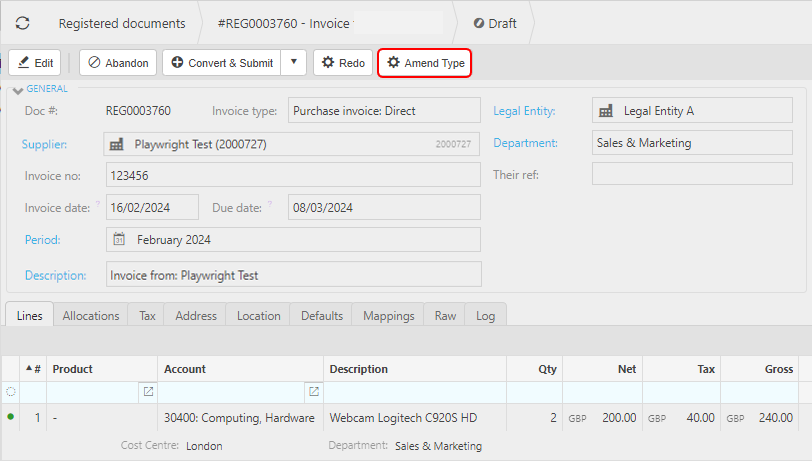Click the green status dot on line 1
The width and height of the screenshot is (812, 462).
(x=11, y=417)
